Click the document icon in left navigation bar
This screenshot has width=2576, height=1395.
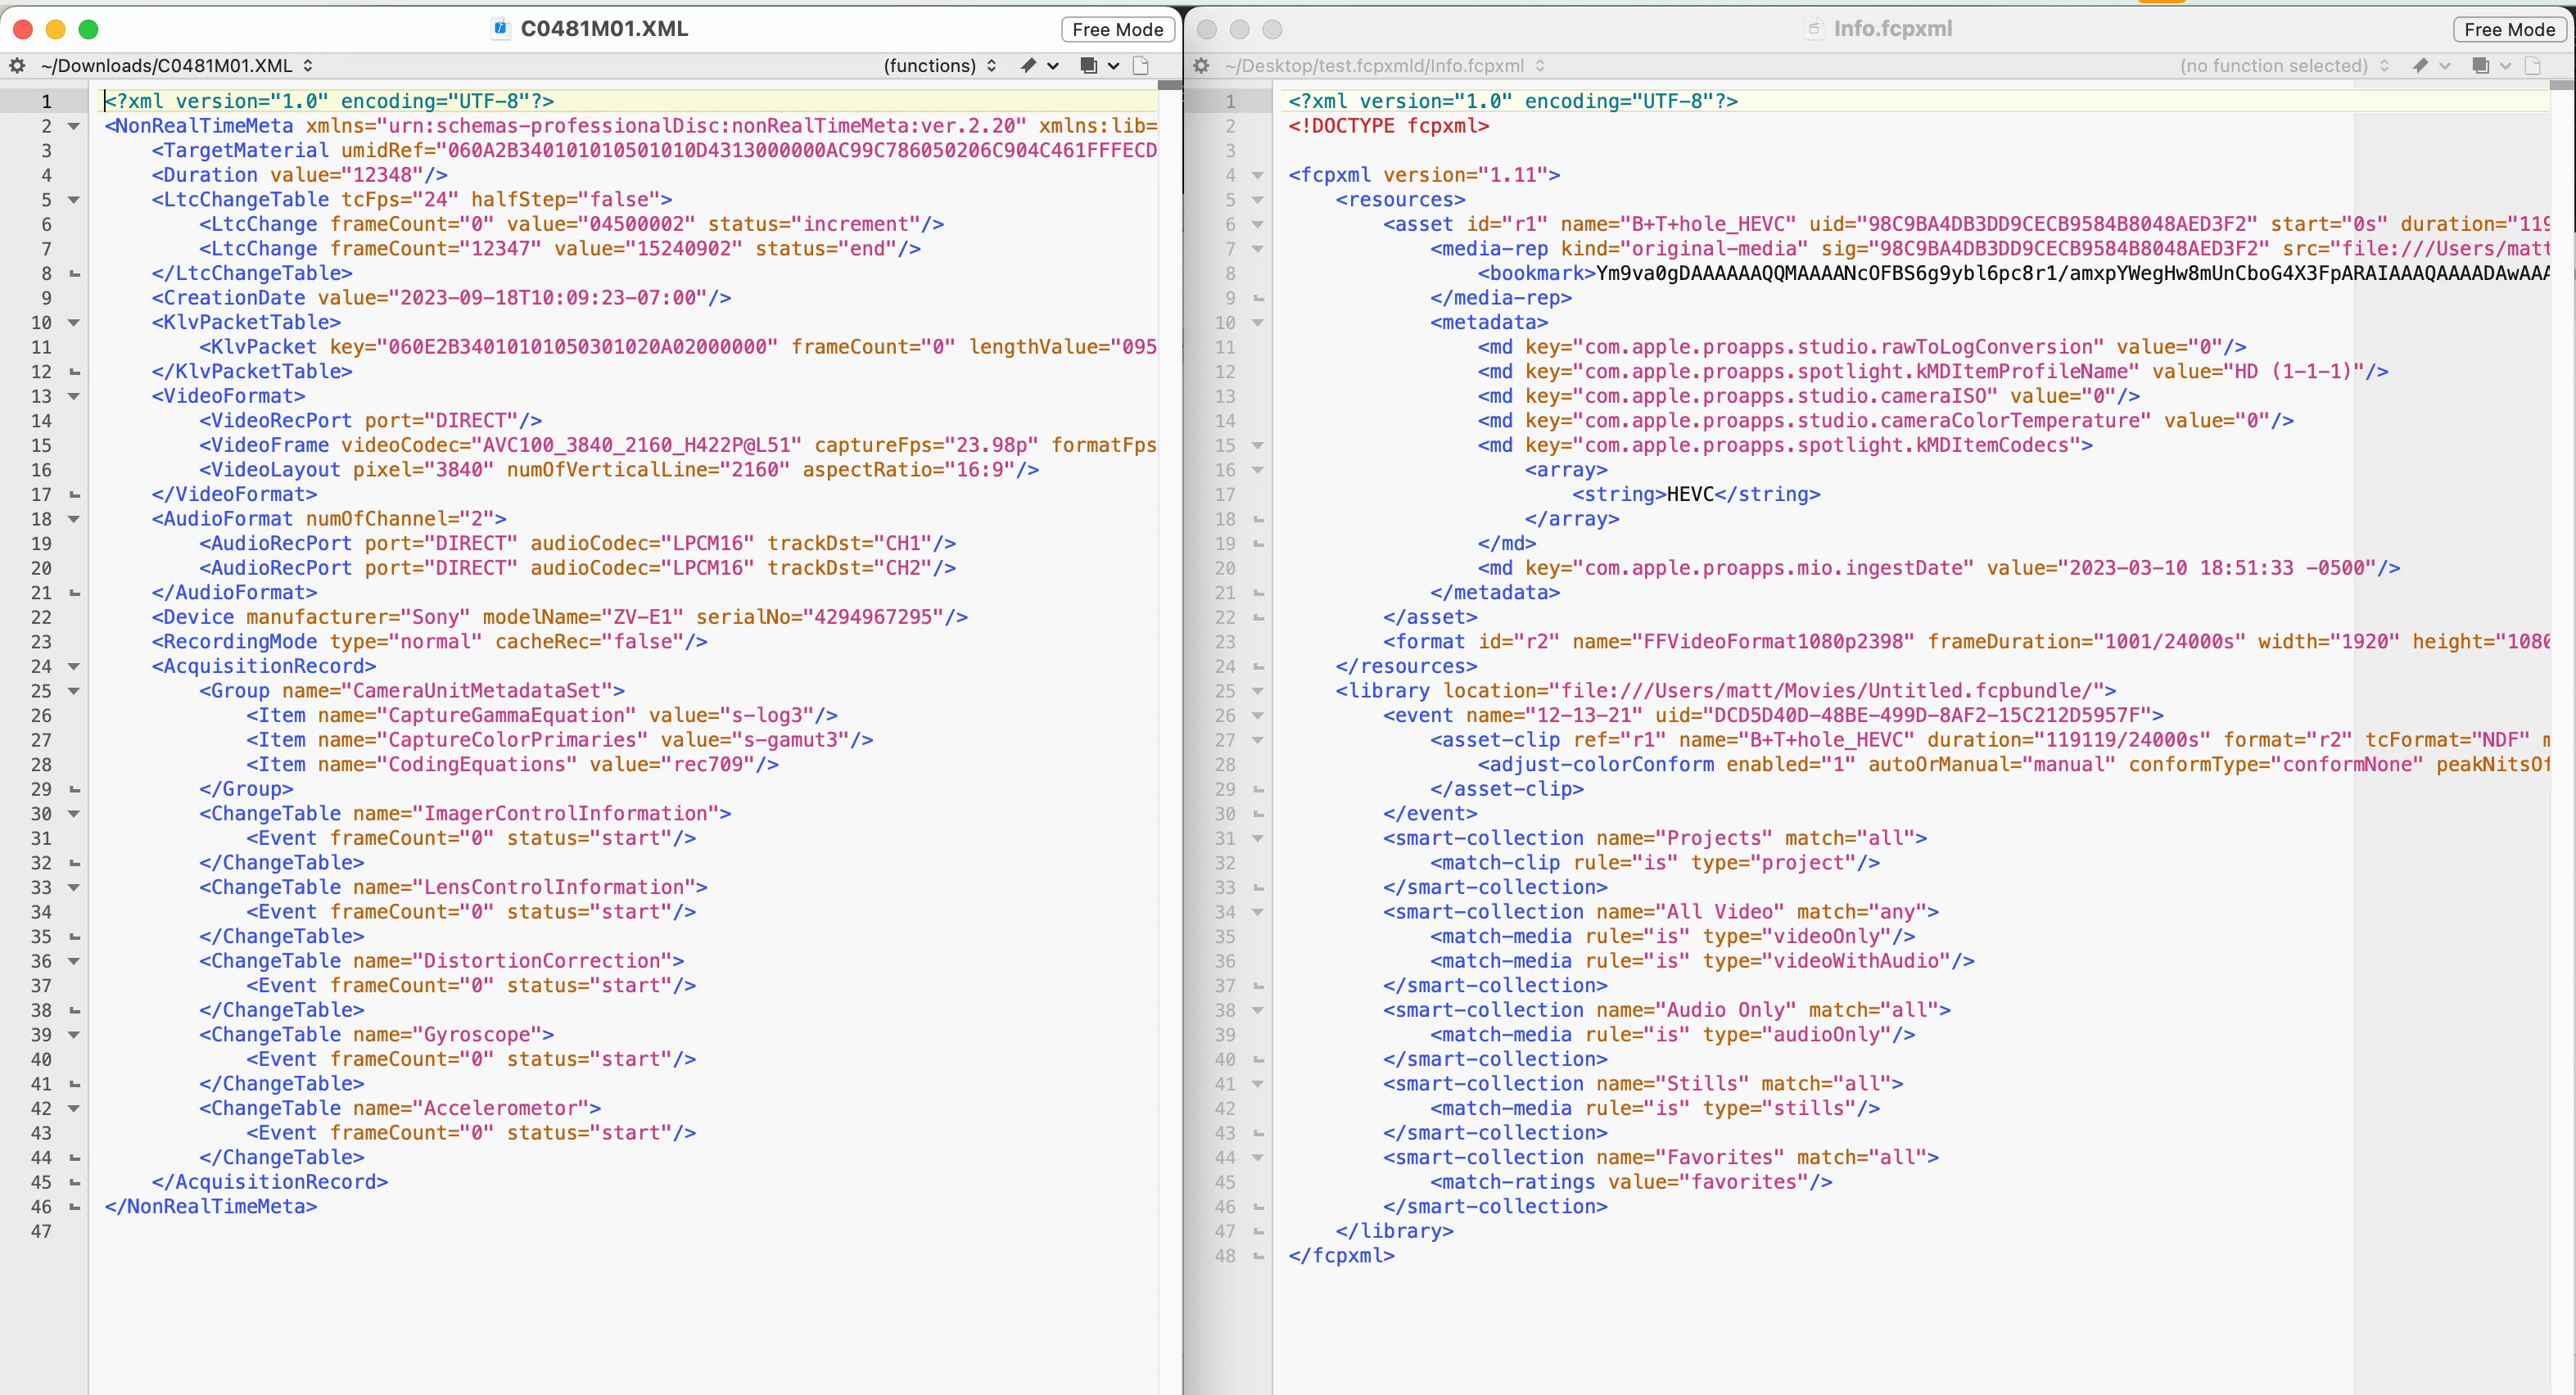tap(1141, 66)
